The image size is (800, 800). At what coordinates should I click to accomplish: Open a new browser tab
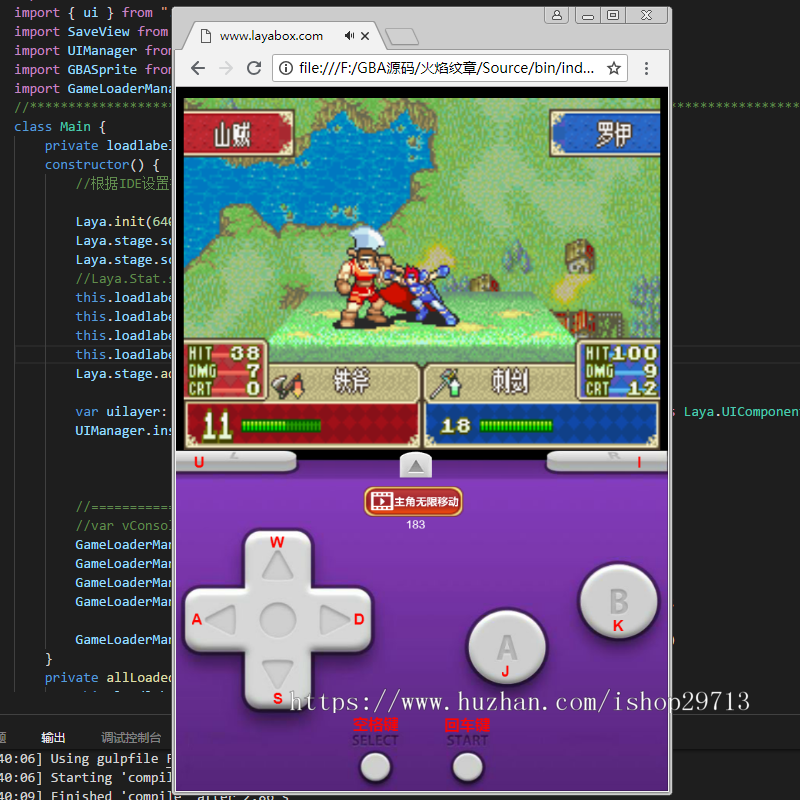point(402,37)
